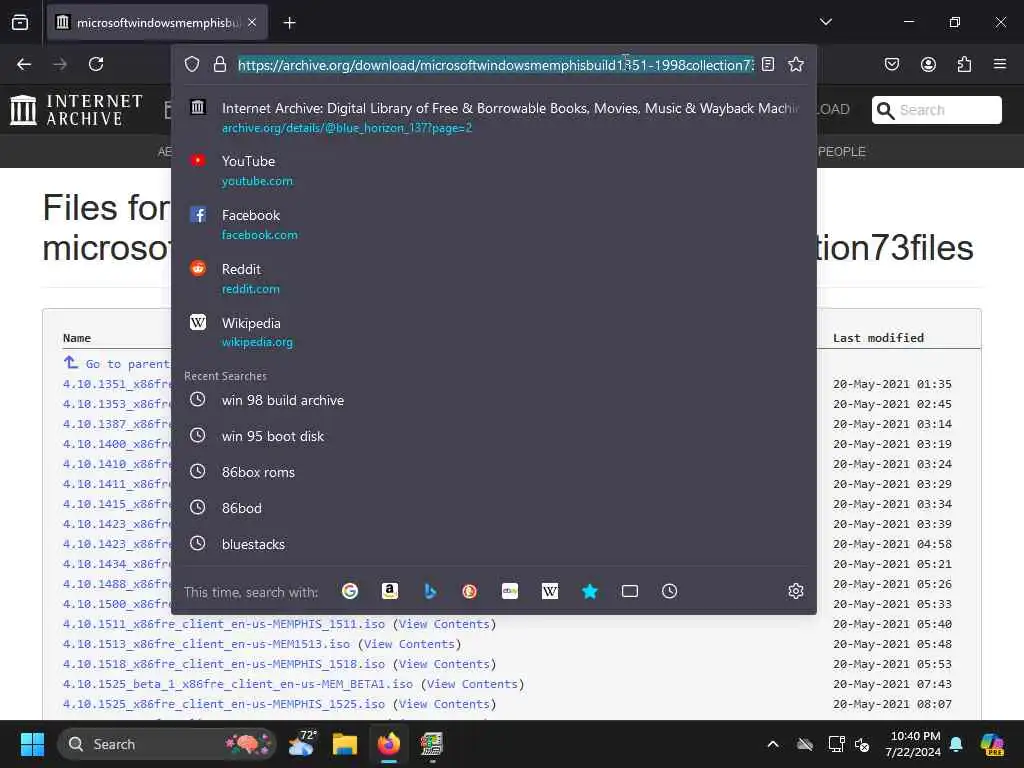Open the Firefox application menu
The height and width of the screenshot is (768, 1024).
[1000, 64]
